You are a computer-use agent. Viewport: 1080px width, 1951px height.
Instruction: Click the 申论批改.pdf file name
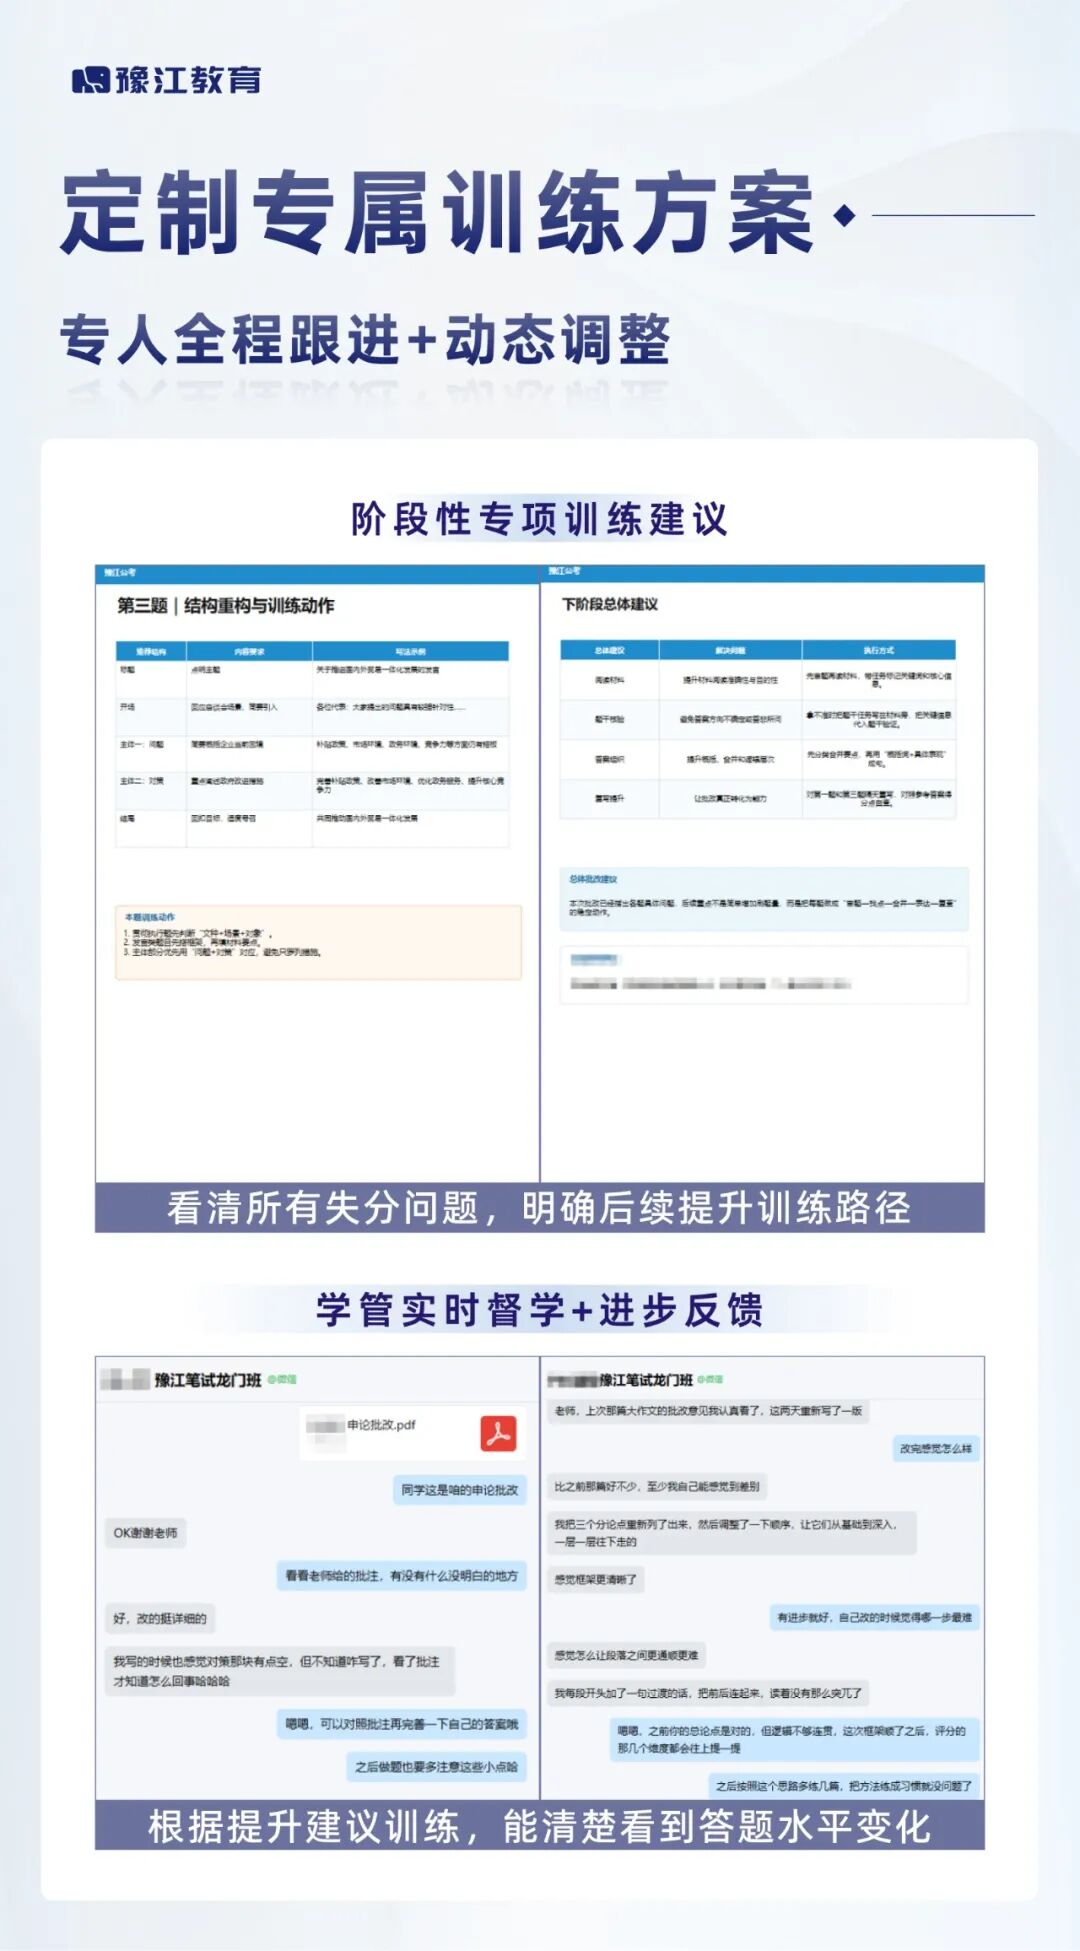tap(381, 1425)
